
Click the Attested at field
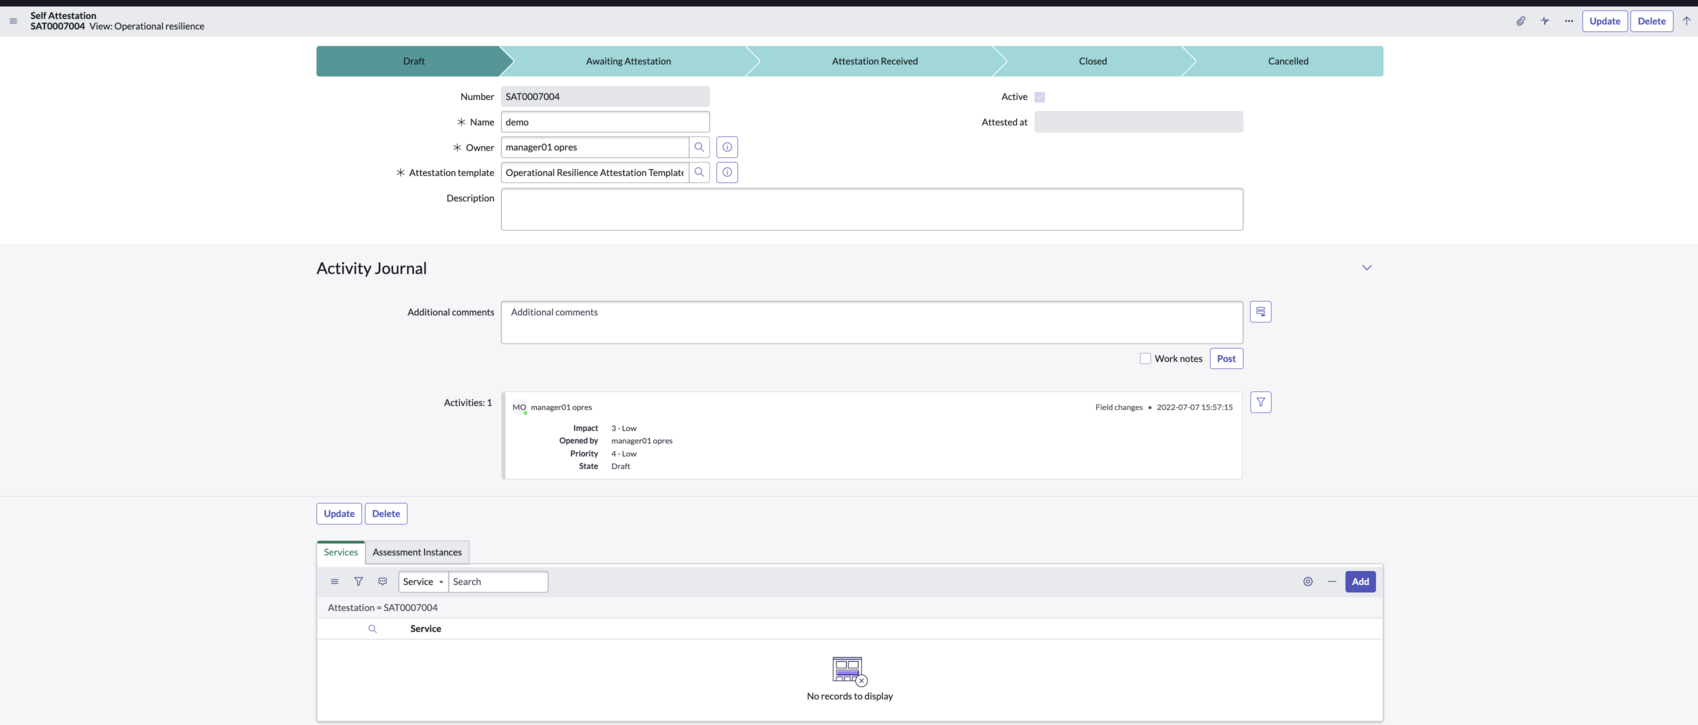point(1138,122)
